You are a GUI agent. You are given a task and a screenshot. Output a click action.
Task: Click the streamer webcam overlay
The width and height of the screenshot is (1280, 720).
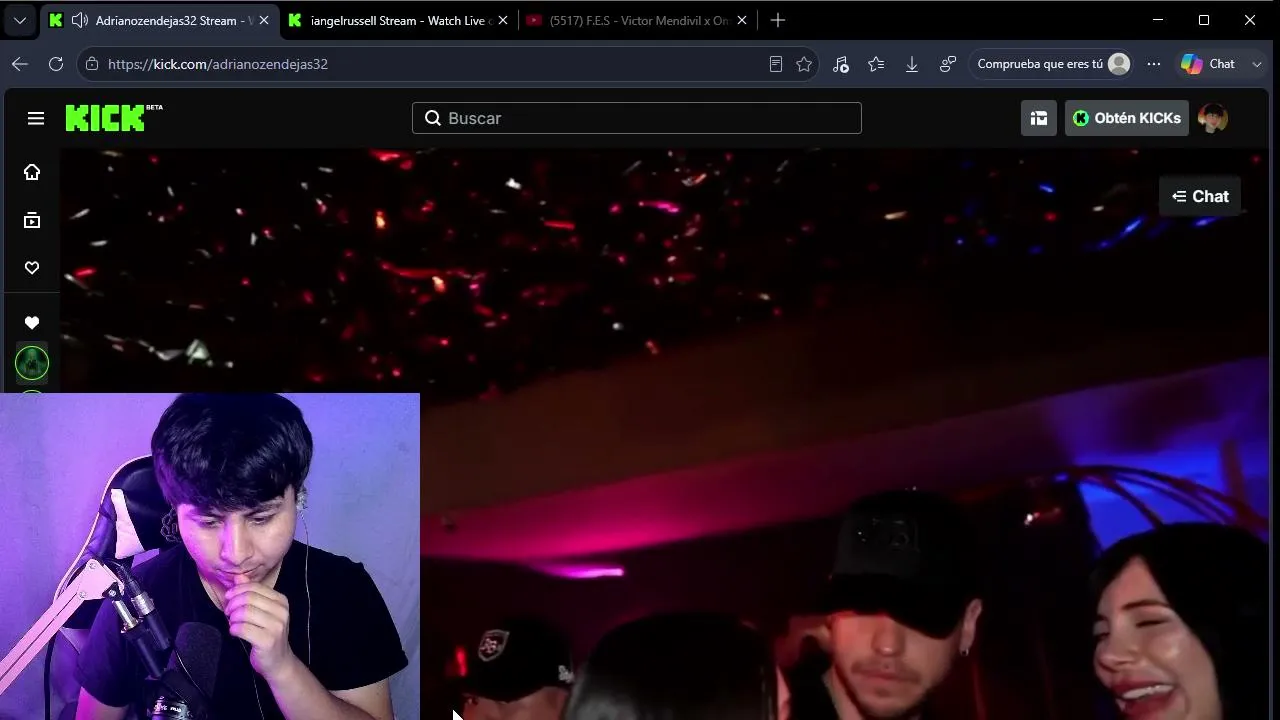click(210, 556)
